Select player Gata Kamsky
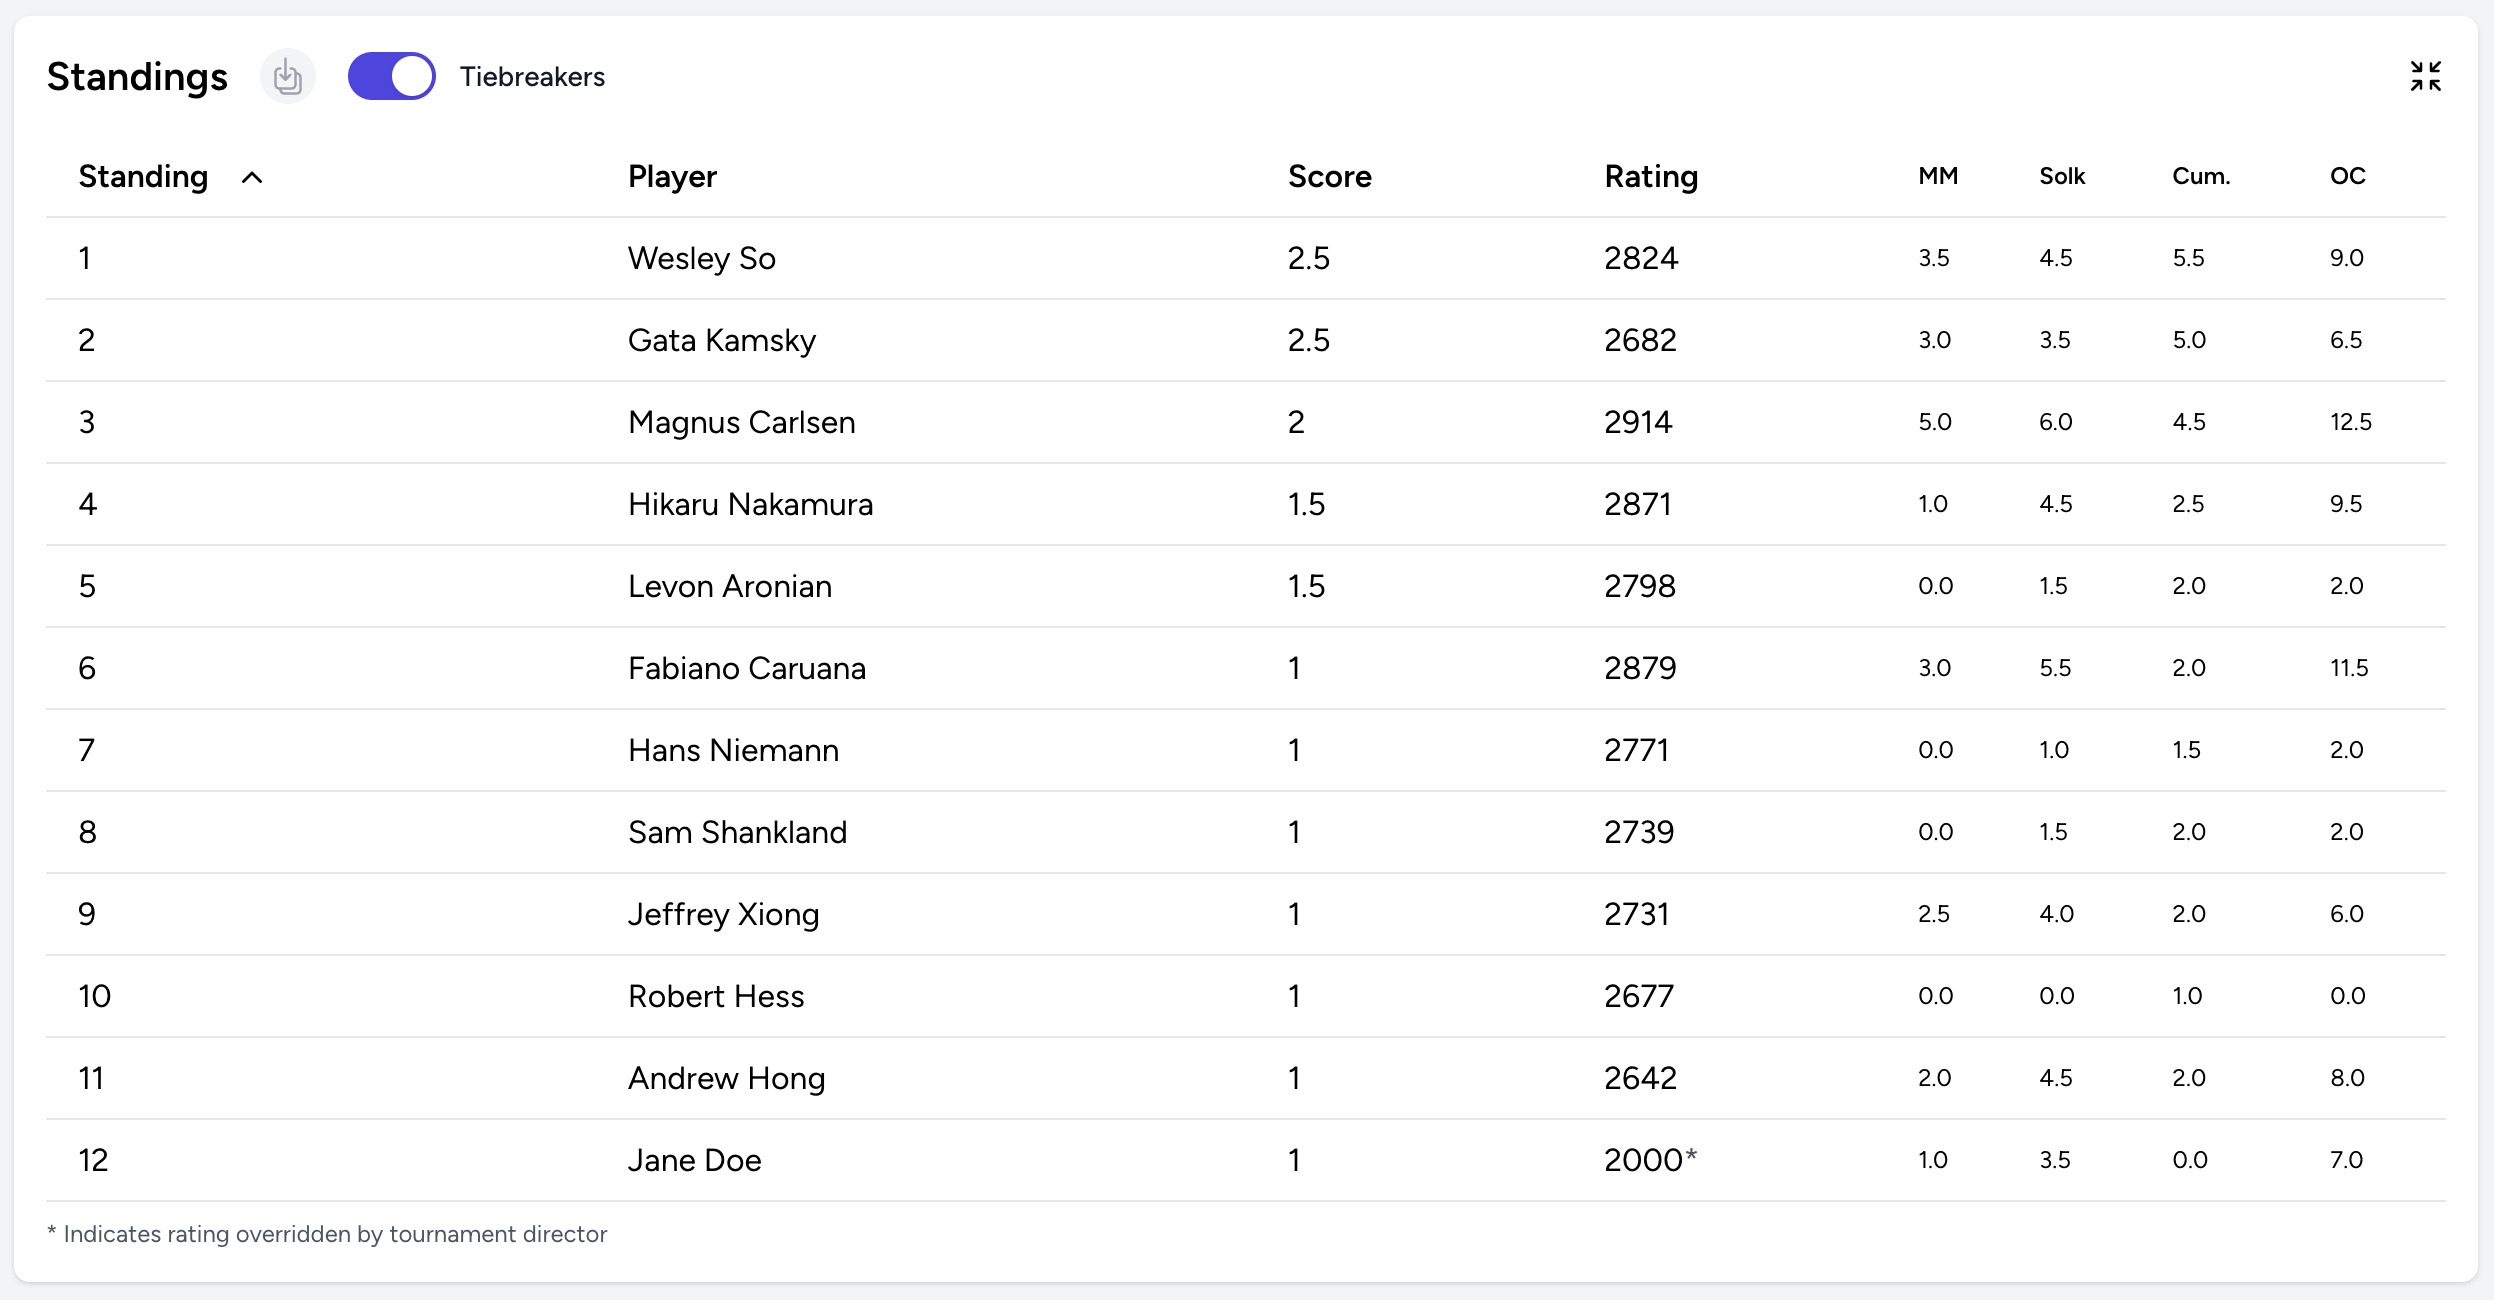 pyautogui.click(x=721, y=341)
